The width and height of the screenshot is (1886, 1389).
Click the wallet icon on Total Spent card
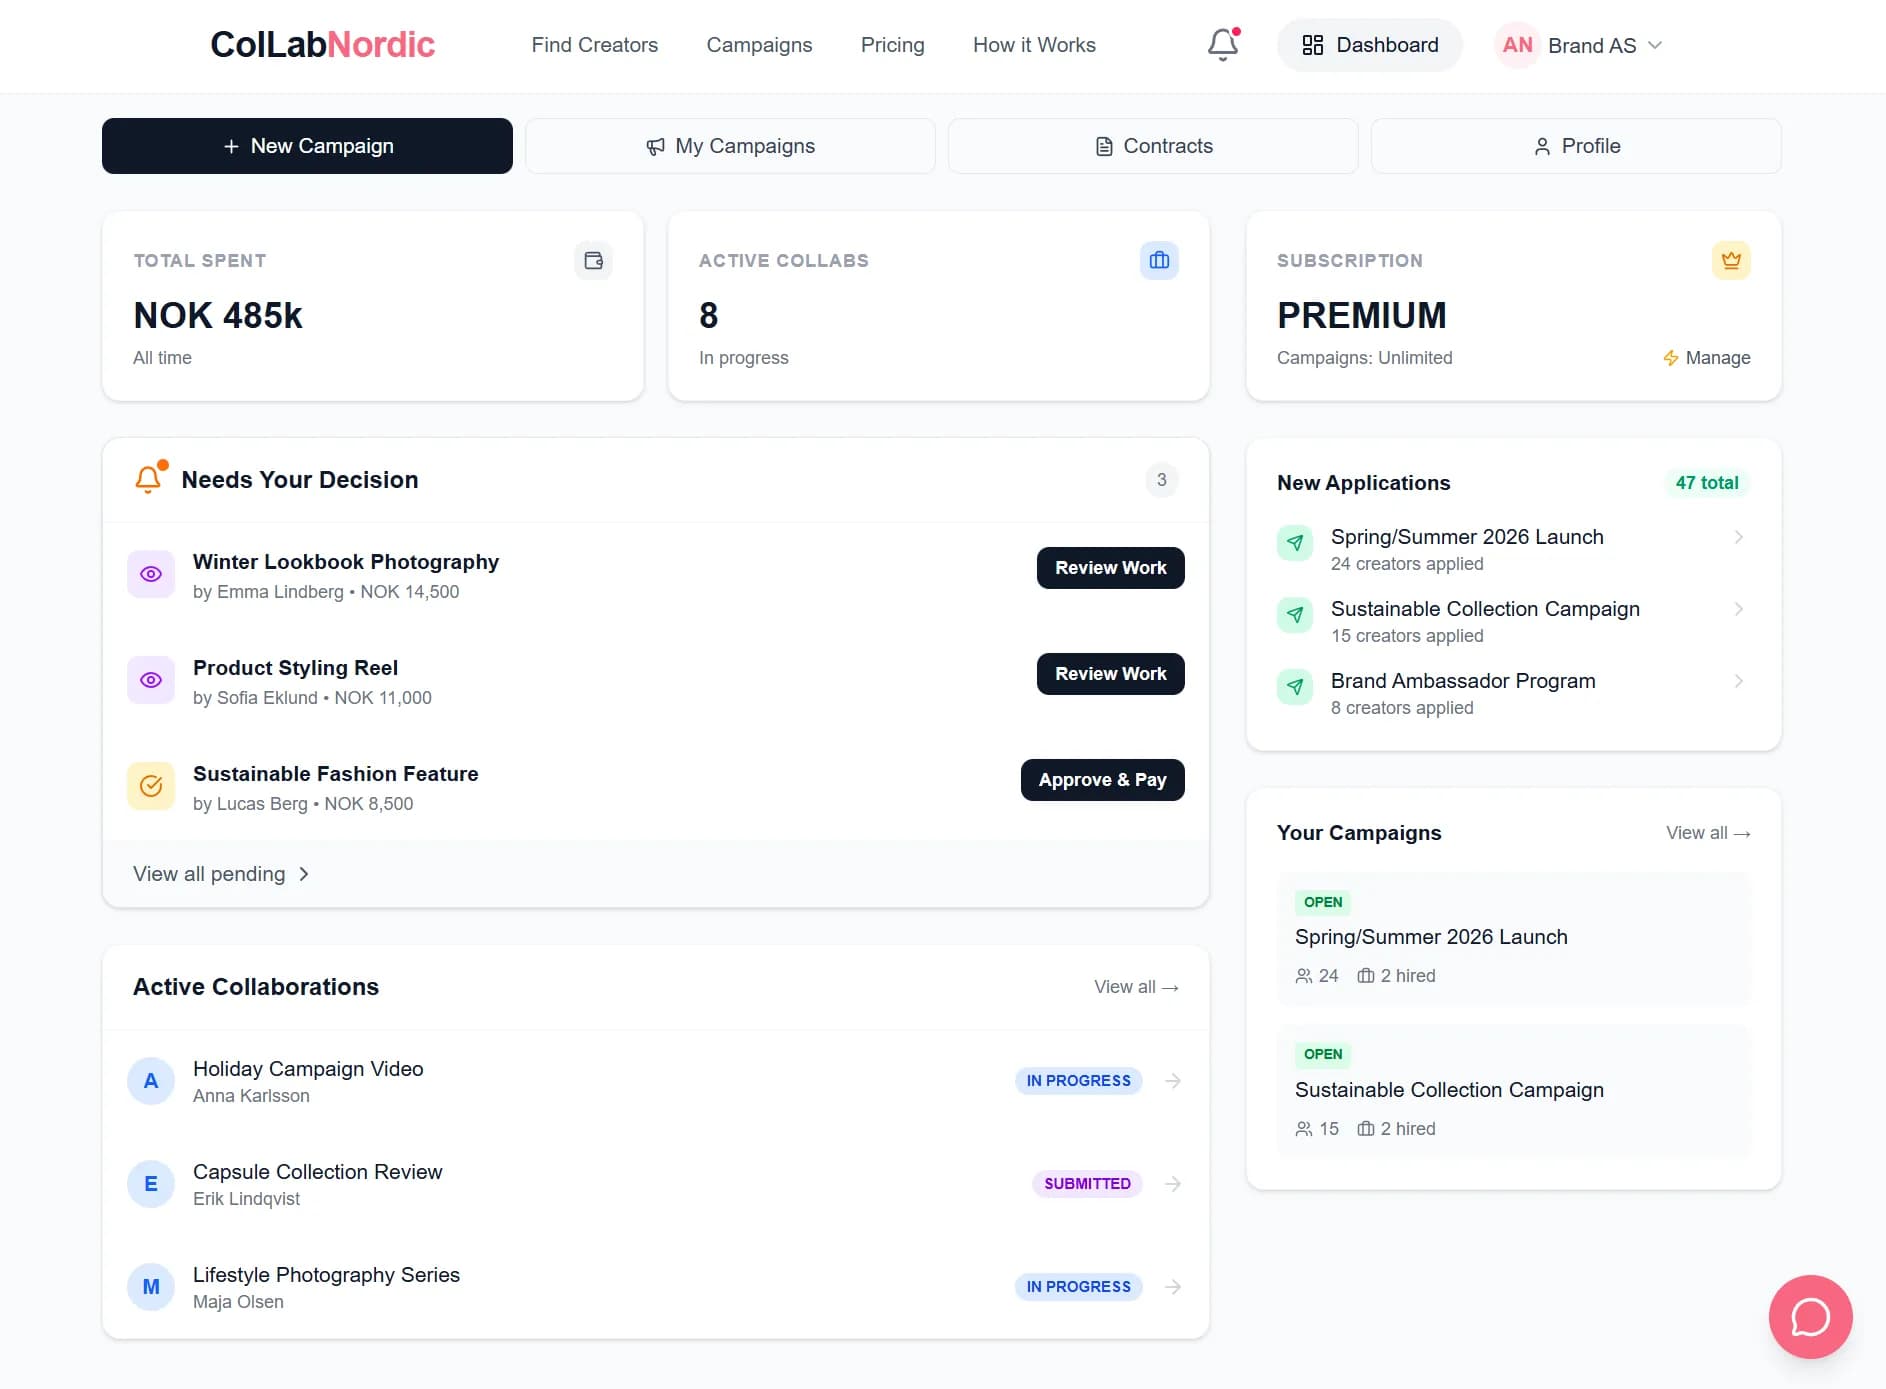coord(593,260)
